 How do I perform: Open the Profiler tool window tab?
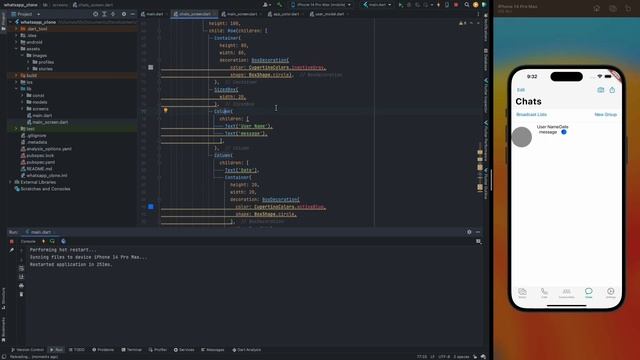[158, 350]
